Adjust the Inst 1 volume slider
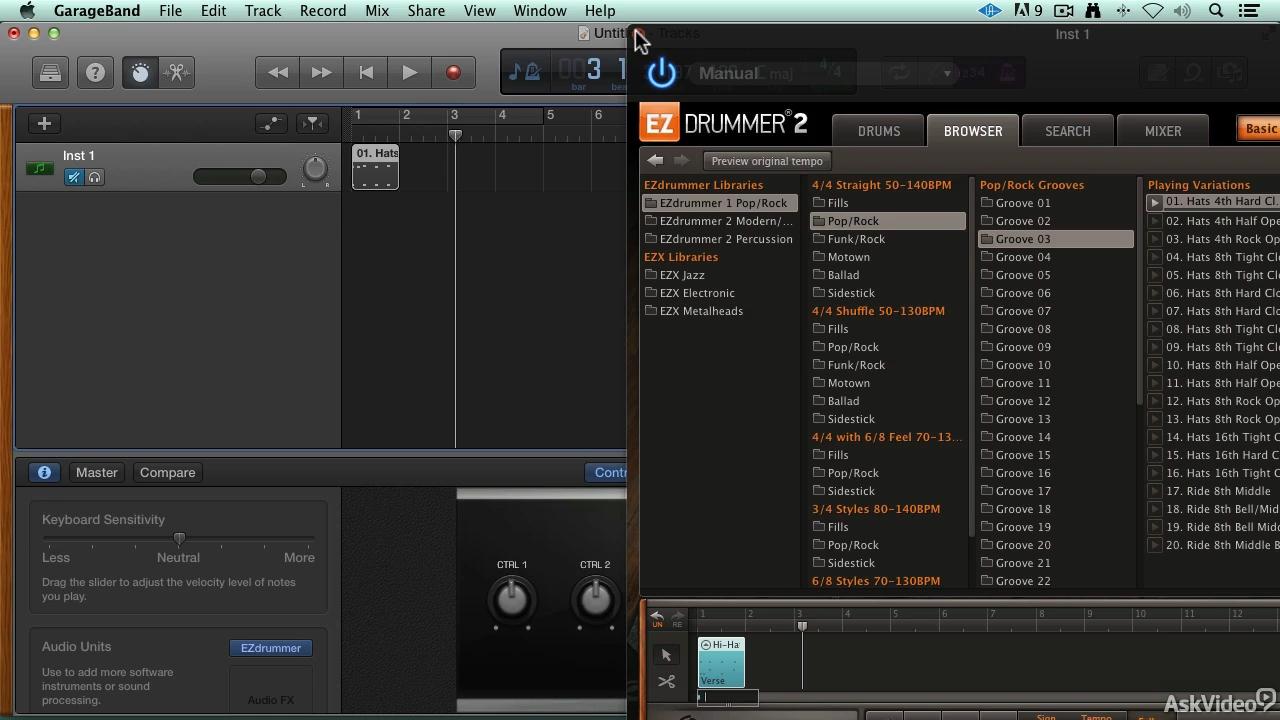This screenshot has width=1280, height=720. click(239, 177)
